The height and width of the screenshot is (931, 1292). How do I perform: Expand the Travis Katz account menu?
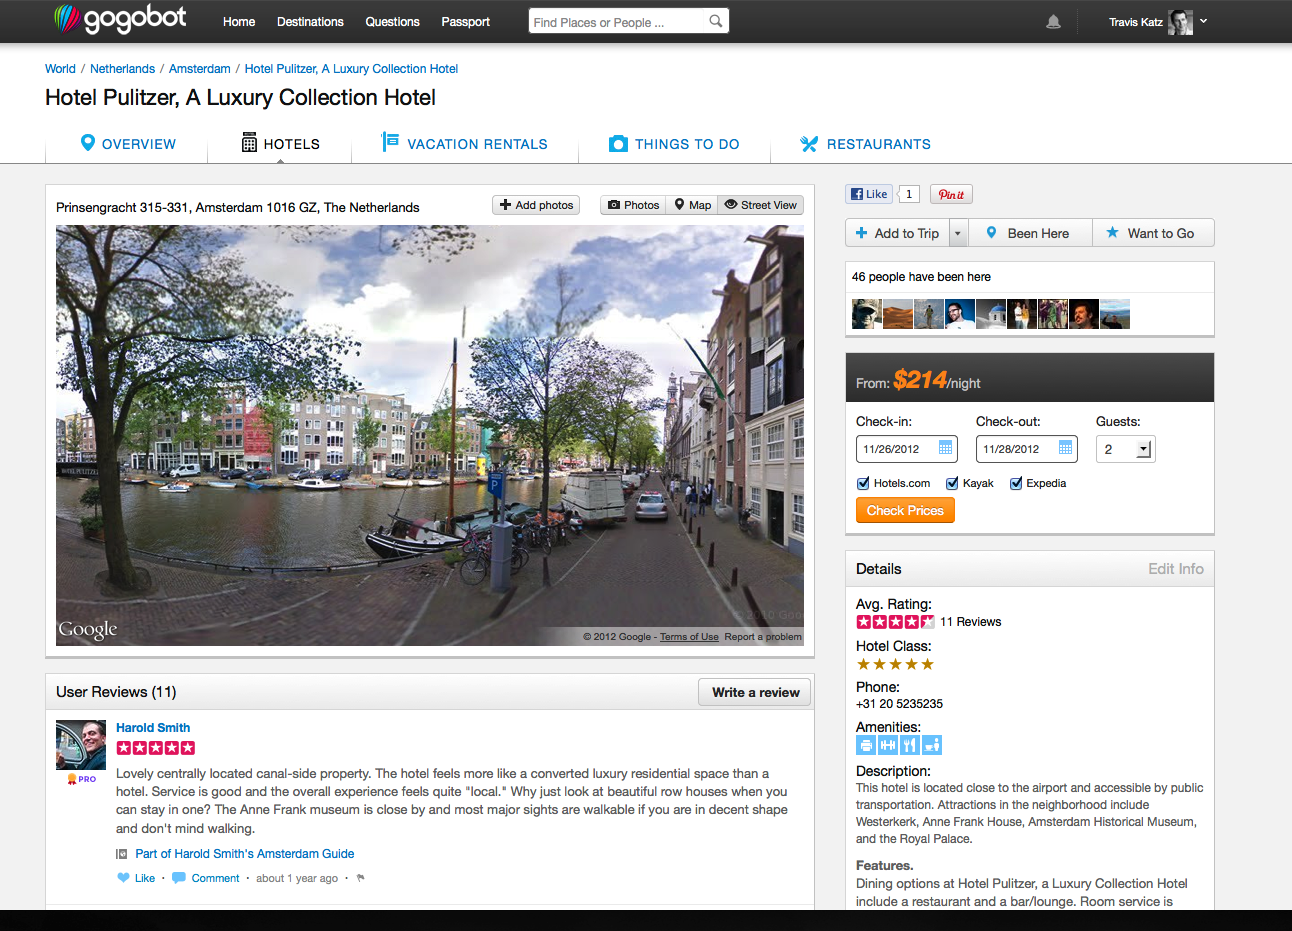point(1203,21)
